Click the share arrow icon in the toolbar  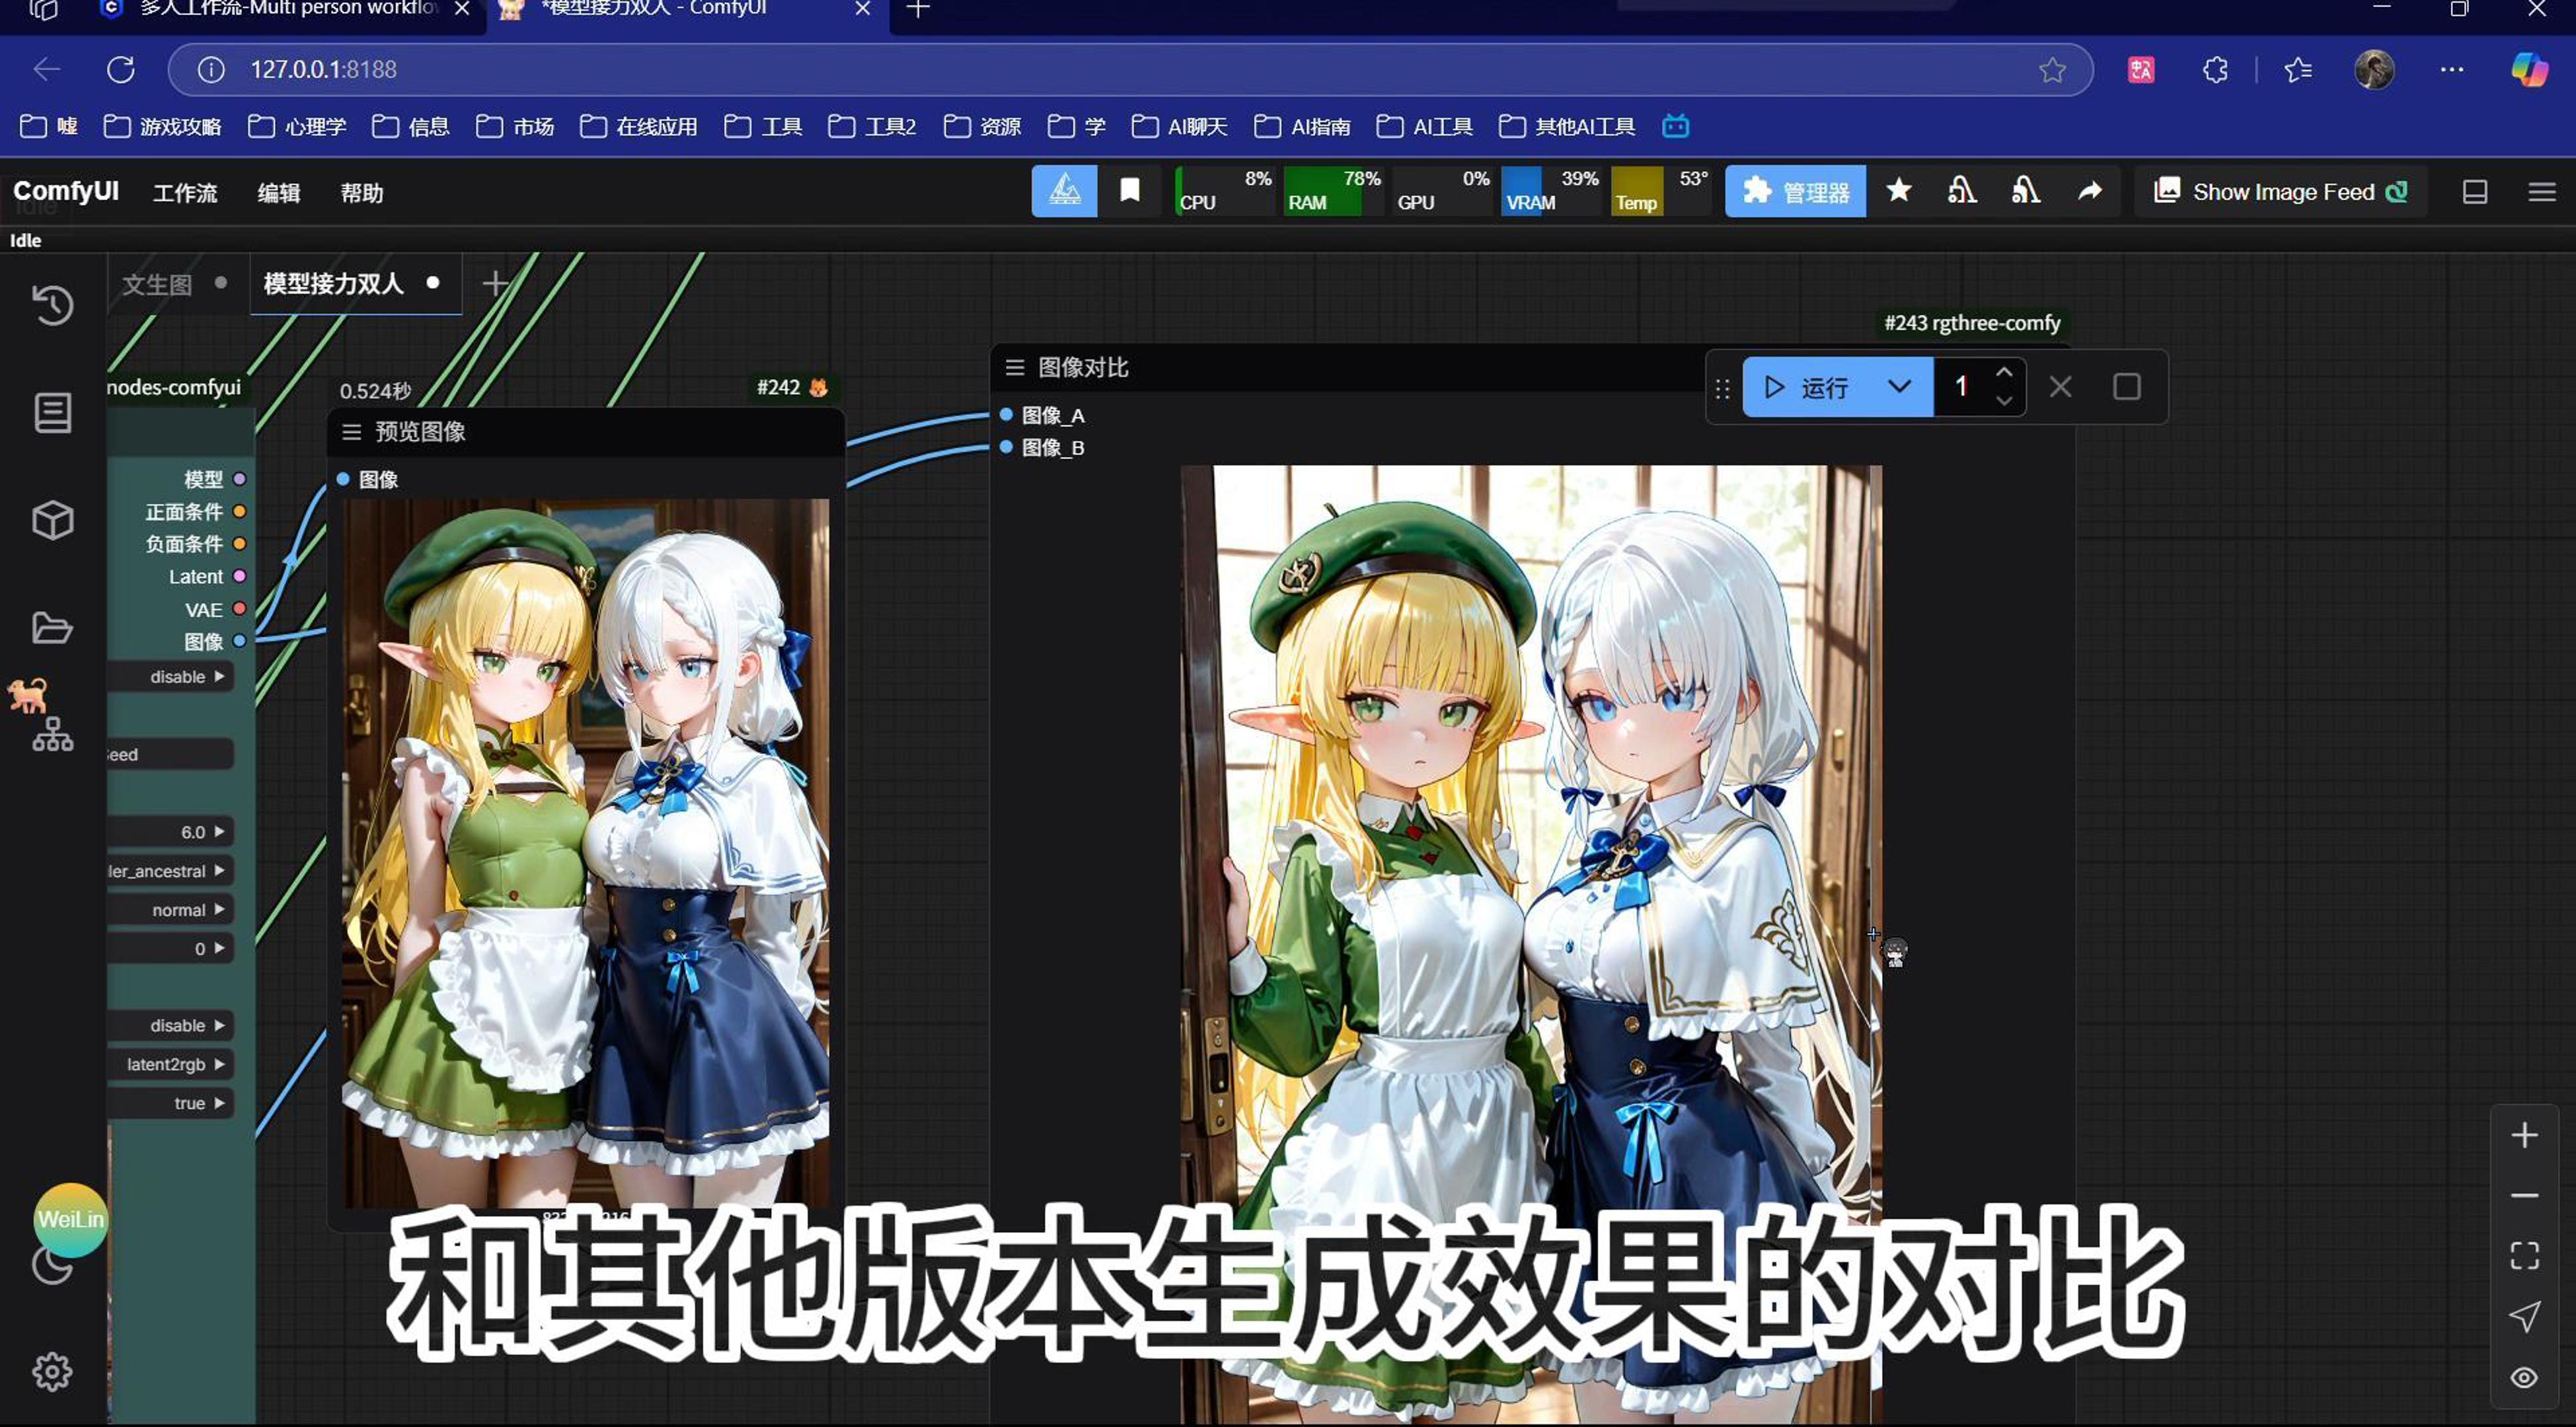tap(2089, 191)
